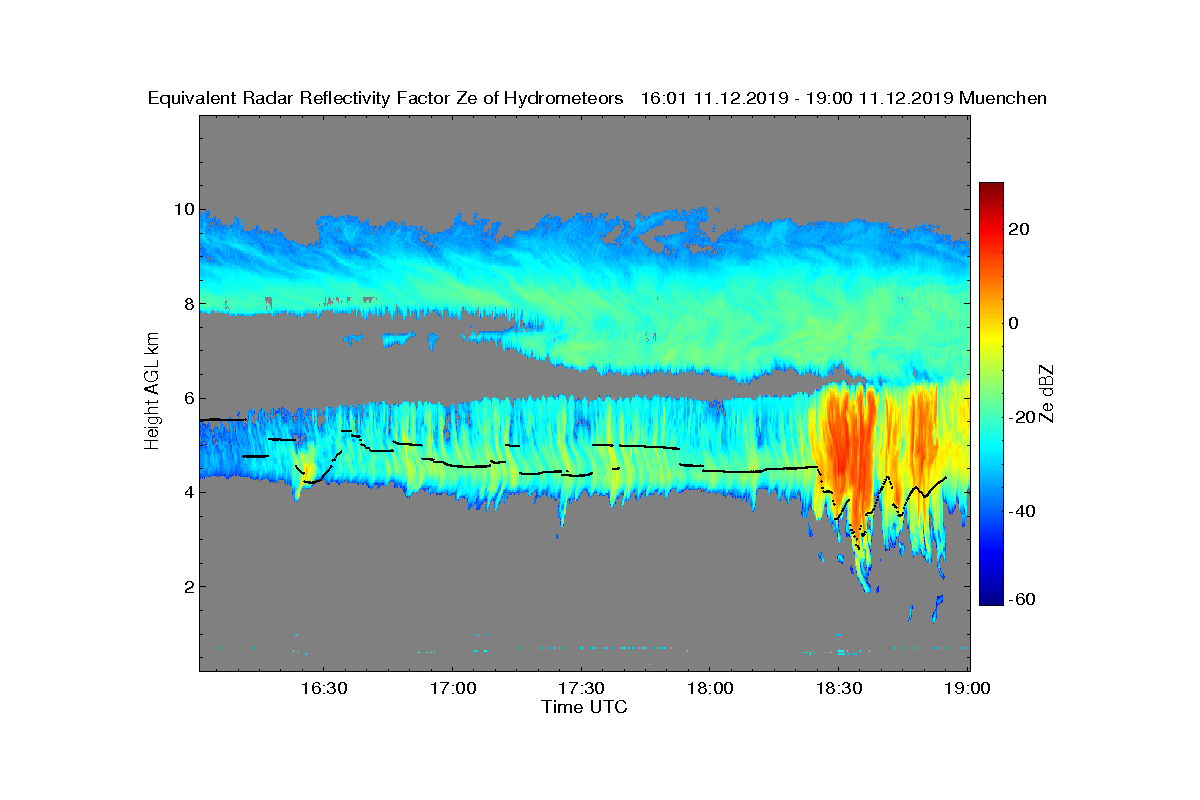This screenshot has height=800, width=1200.
Task: Click the '16:30' time tick label
Action: pyautogui.click(x=323, y=688)
